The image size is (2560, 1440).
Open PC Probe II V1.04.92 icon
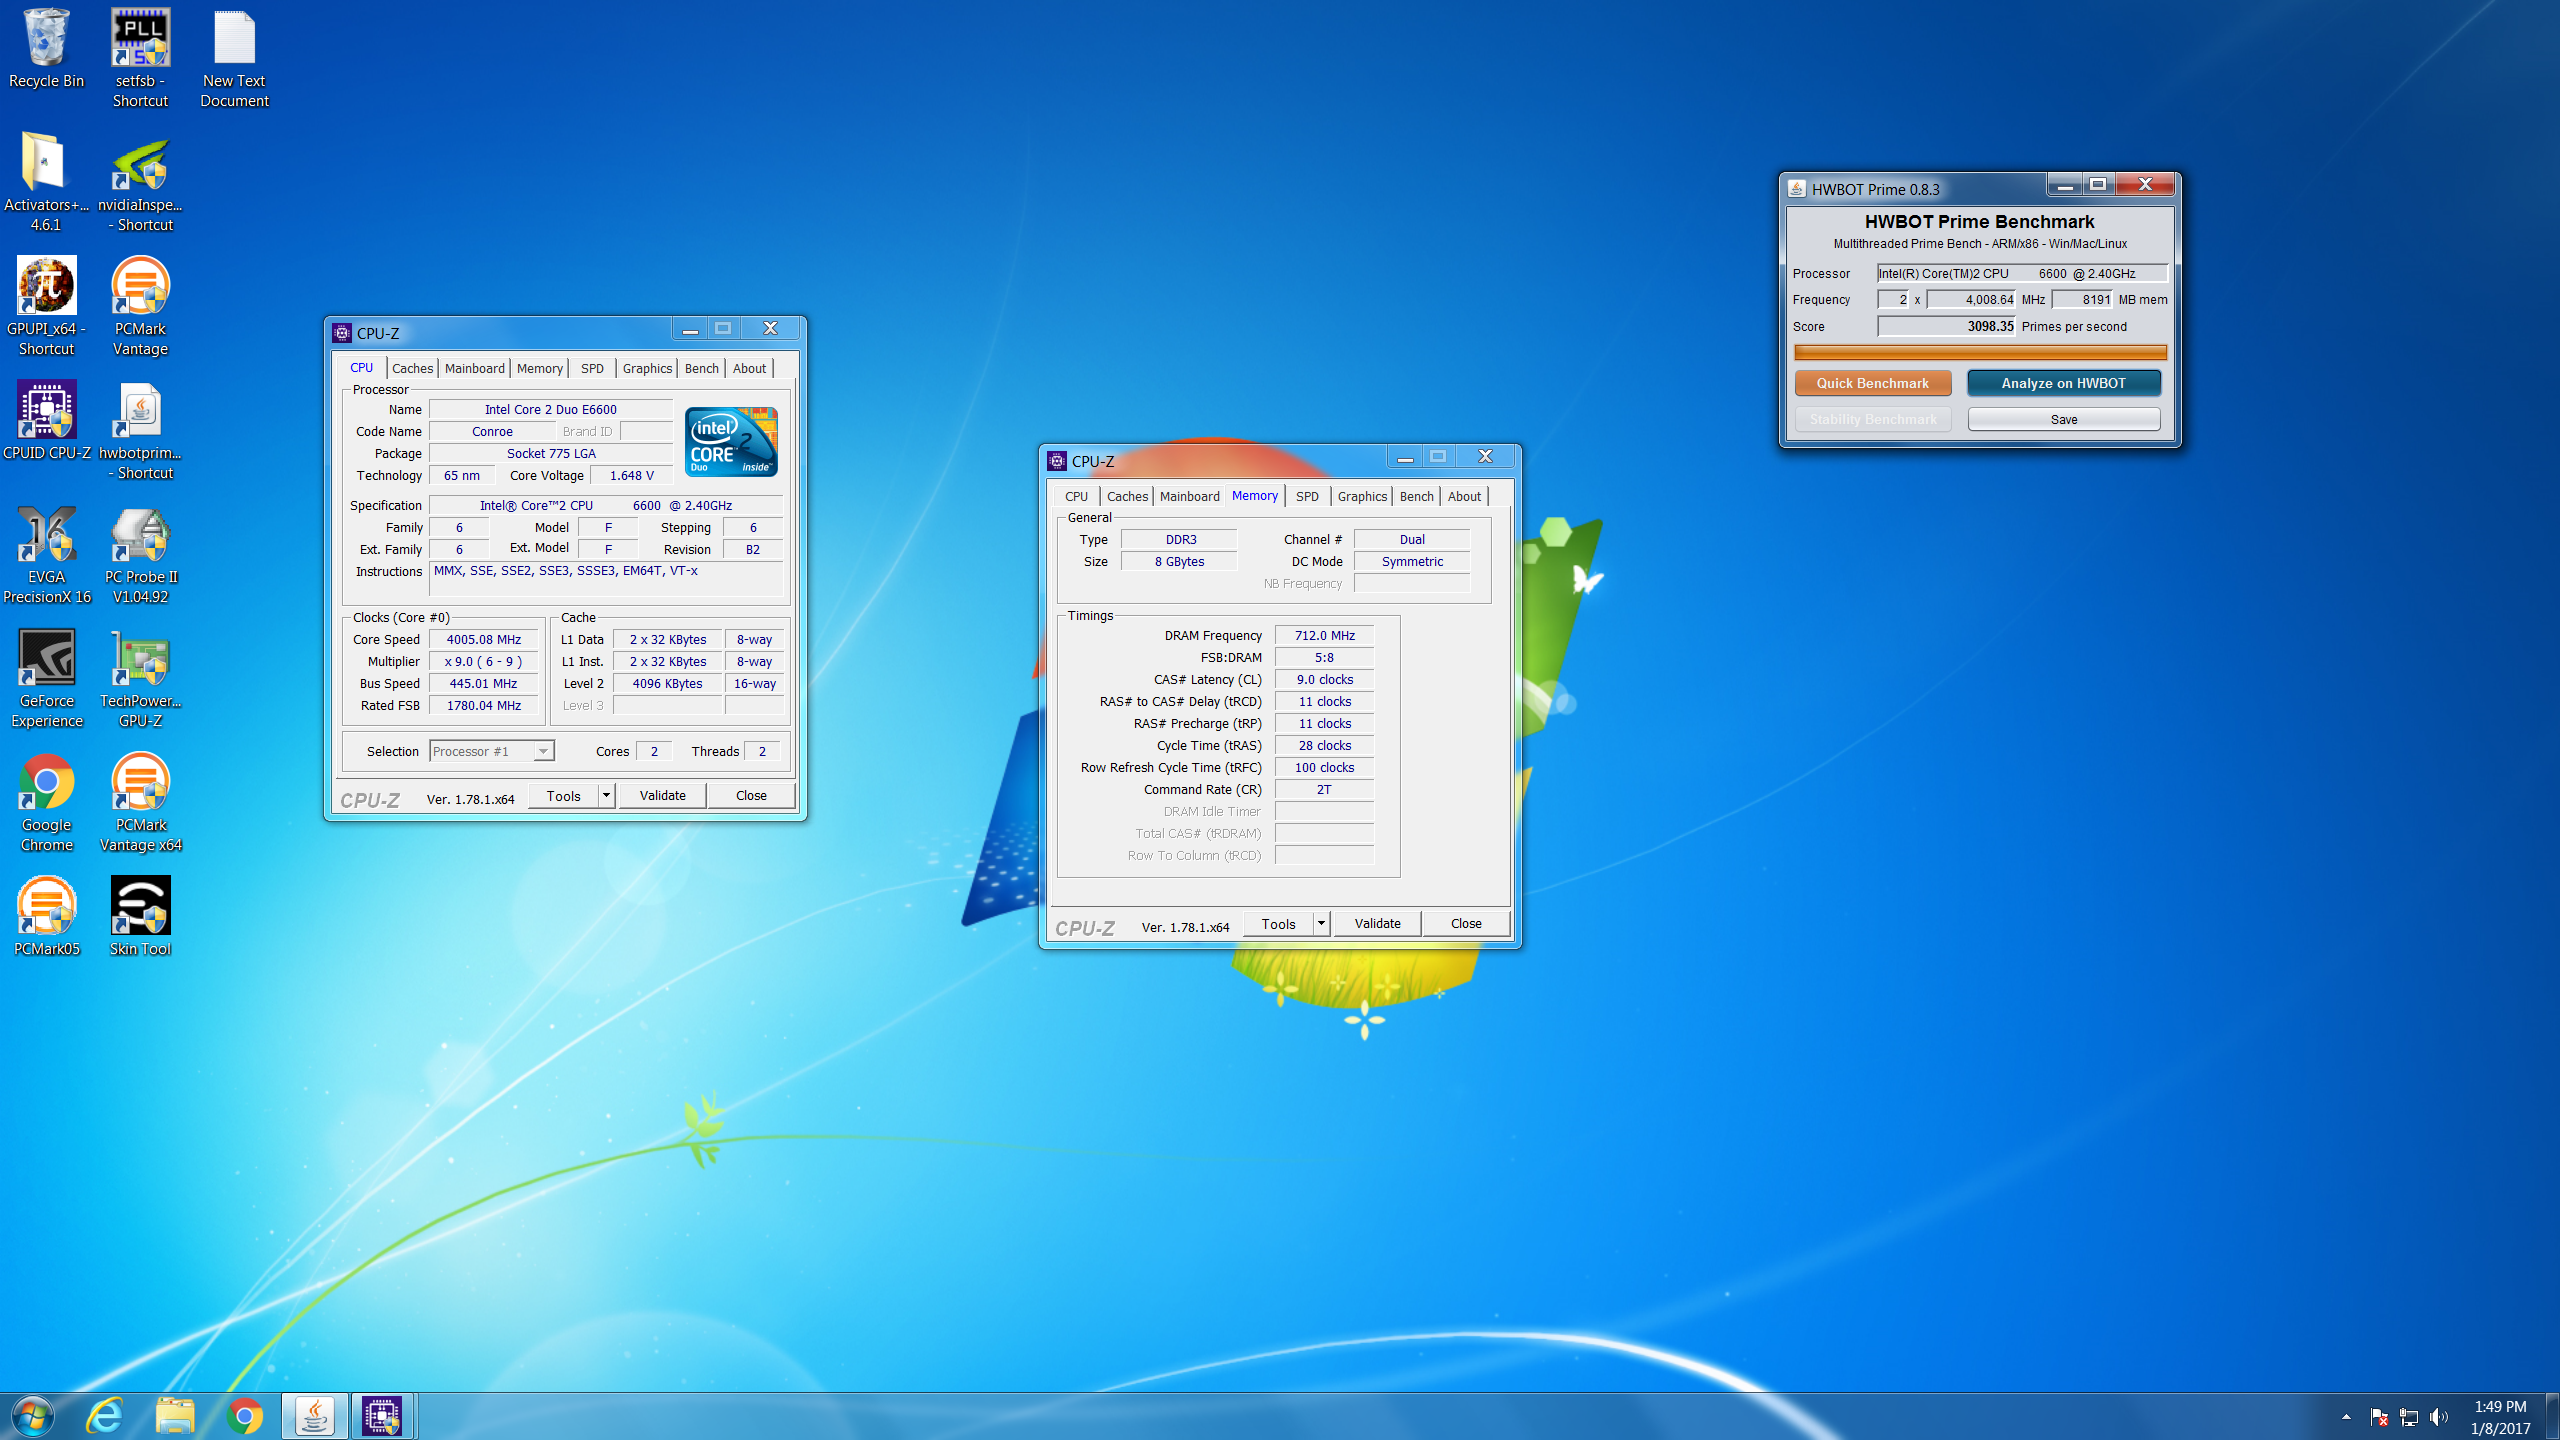[x=140, y=554]
